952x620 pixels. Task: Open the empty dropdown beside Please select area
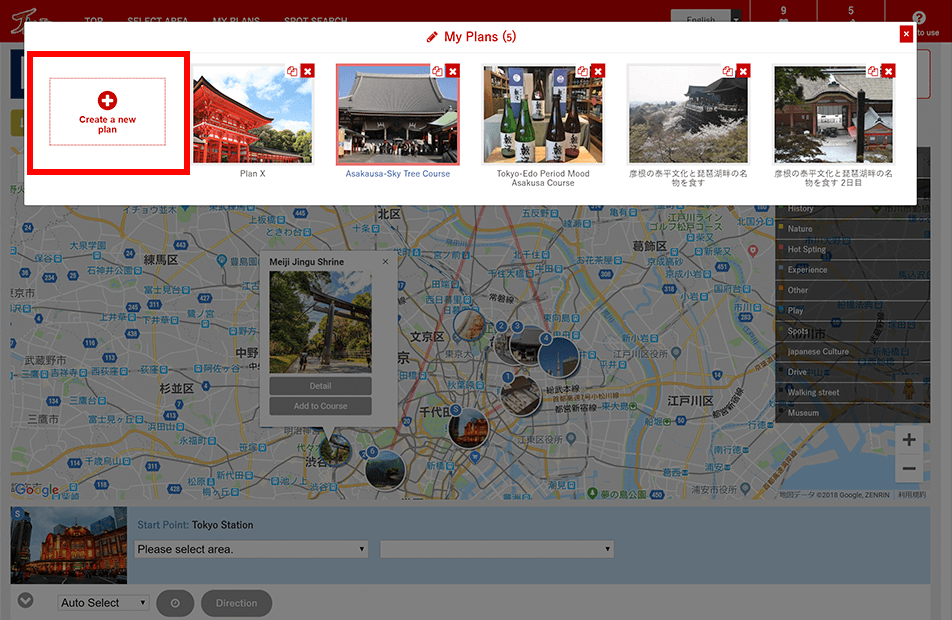click(x=497, y=549)
